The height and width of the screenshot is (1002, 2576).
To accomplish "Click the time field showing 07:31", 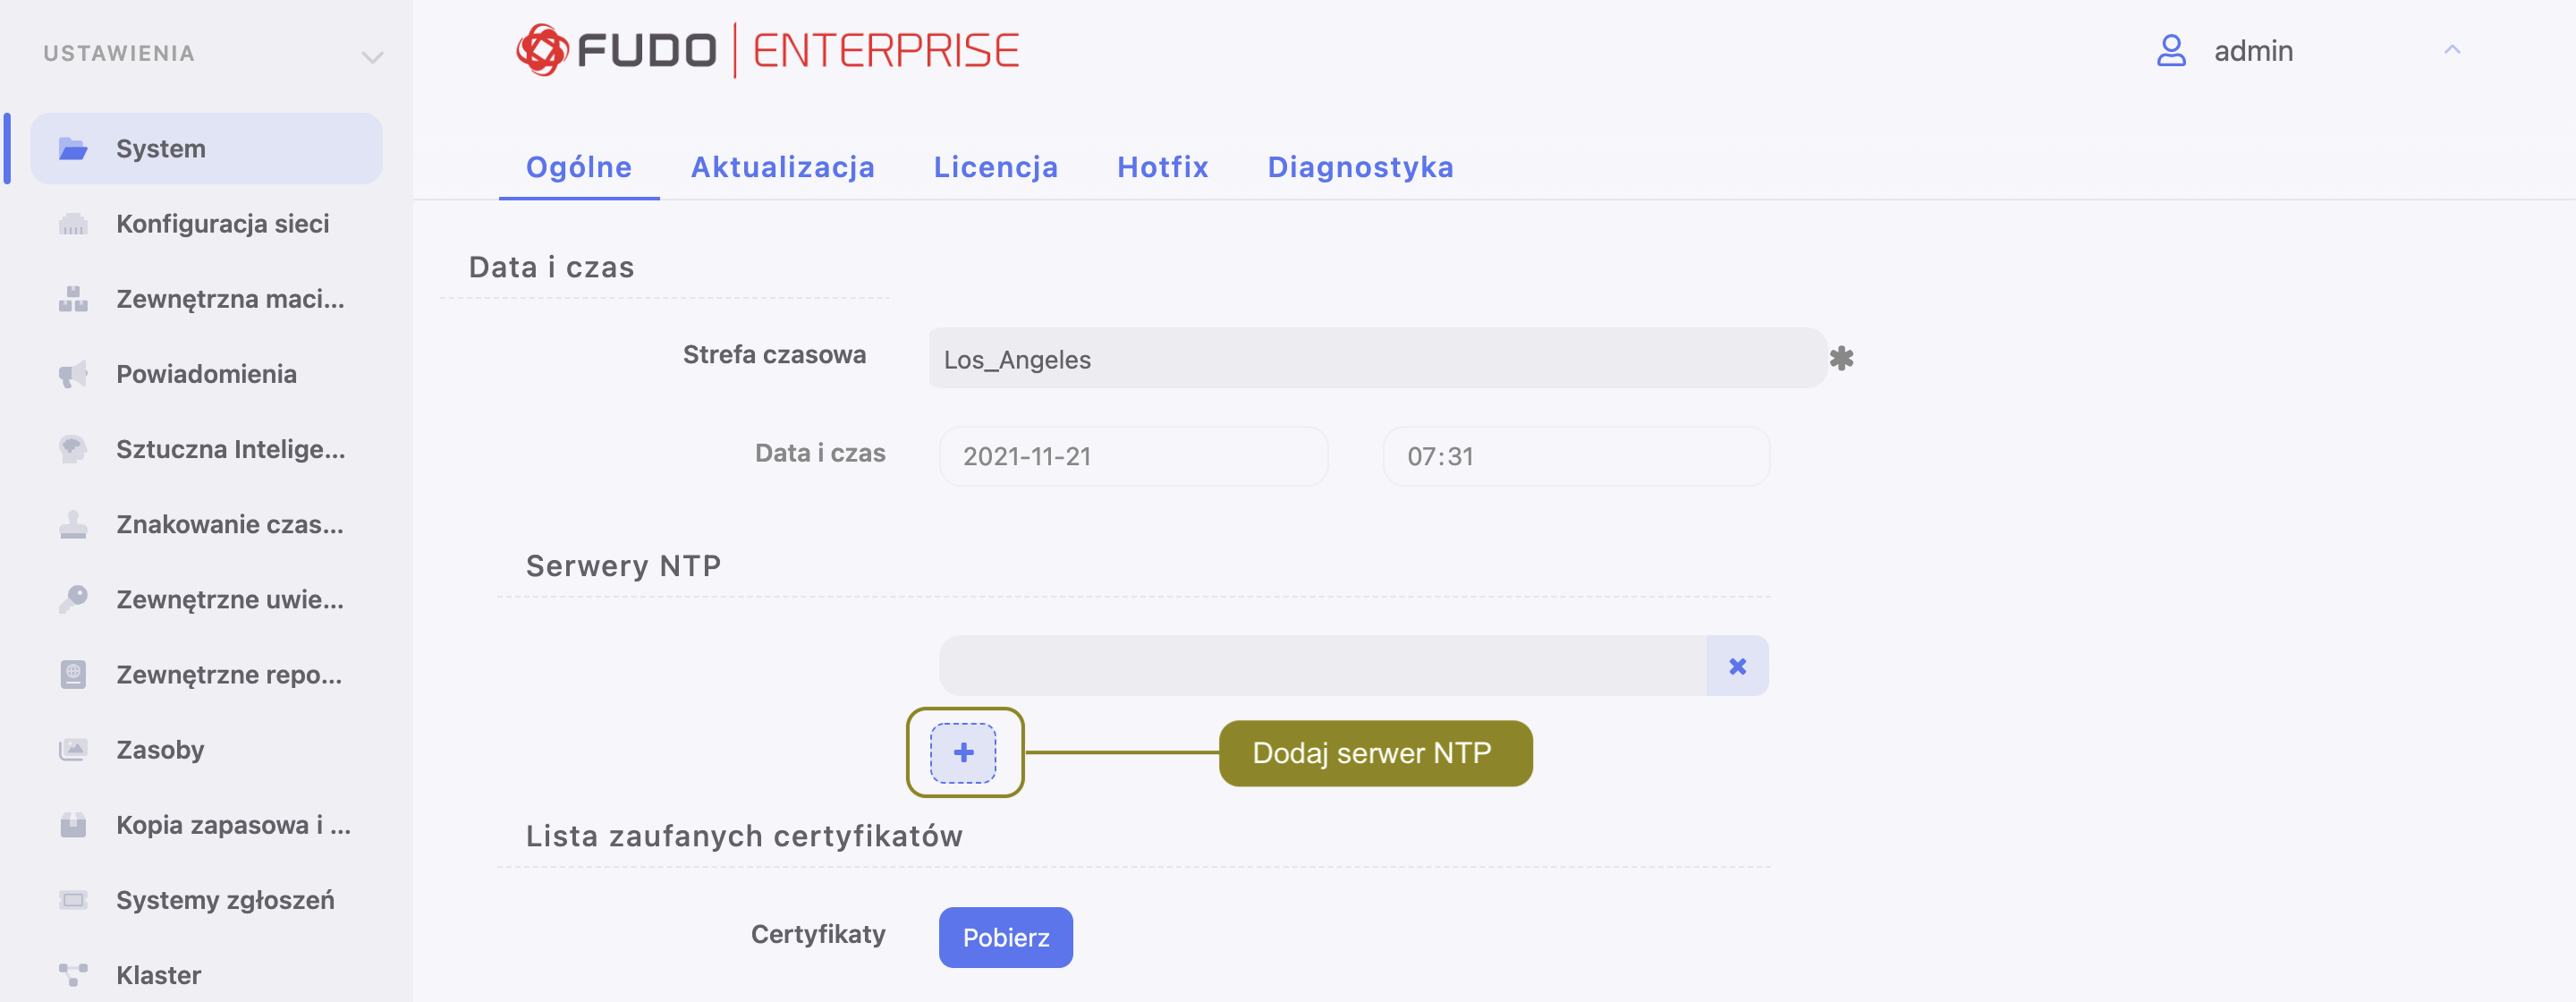I will pyautogui.click(x=1575, y=456).
